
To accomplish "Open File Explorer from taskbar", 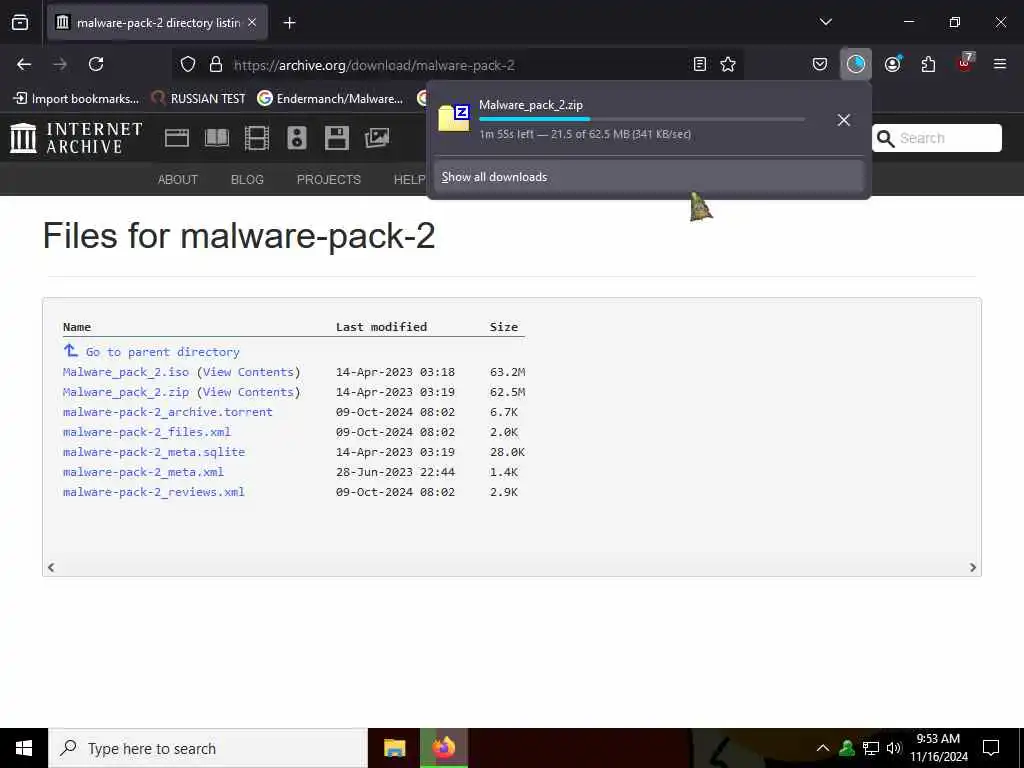I will [x=394, y=748].
